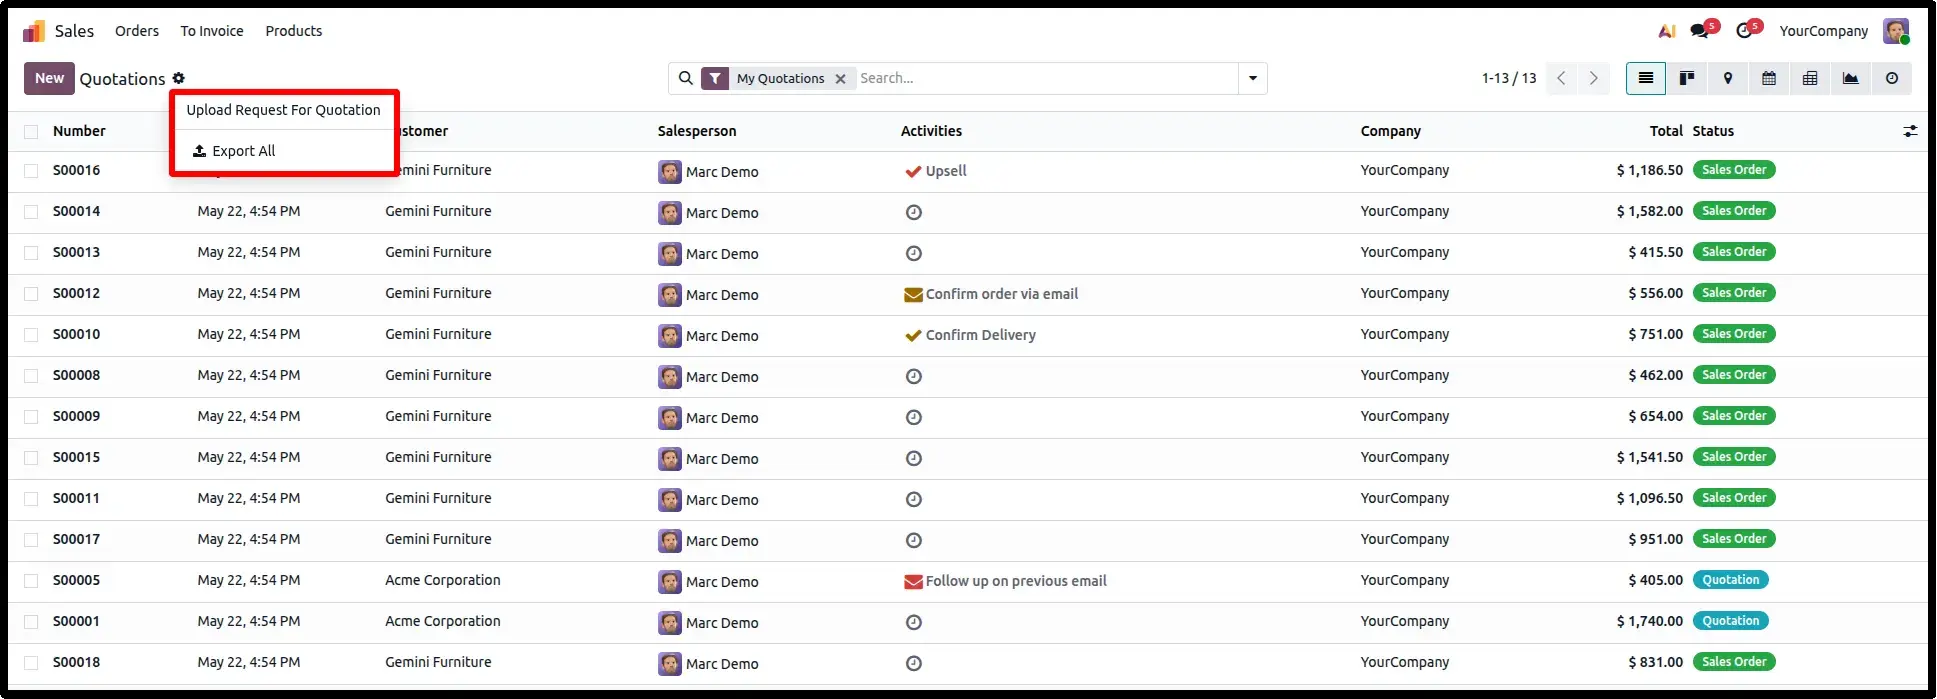
Task: Click activity clock for S00018
Action: point(913,663)
